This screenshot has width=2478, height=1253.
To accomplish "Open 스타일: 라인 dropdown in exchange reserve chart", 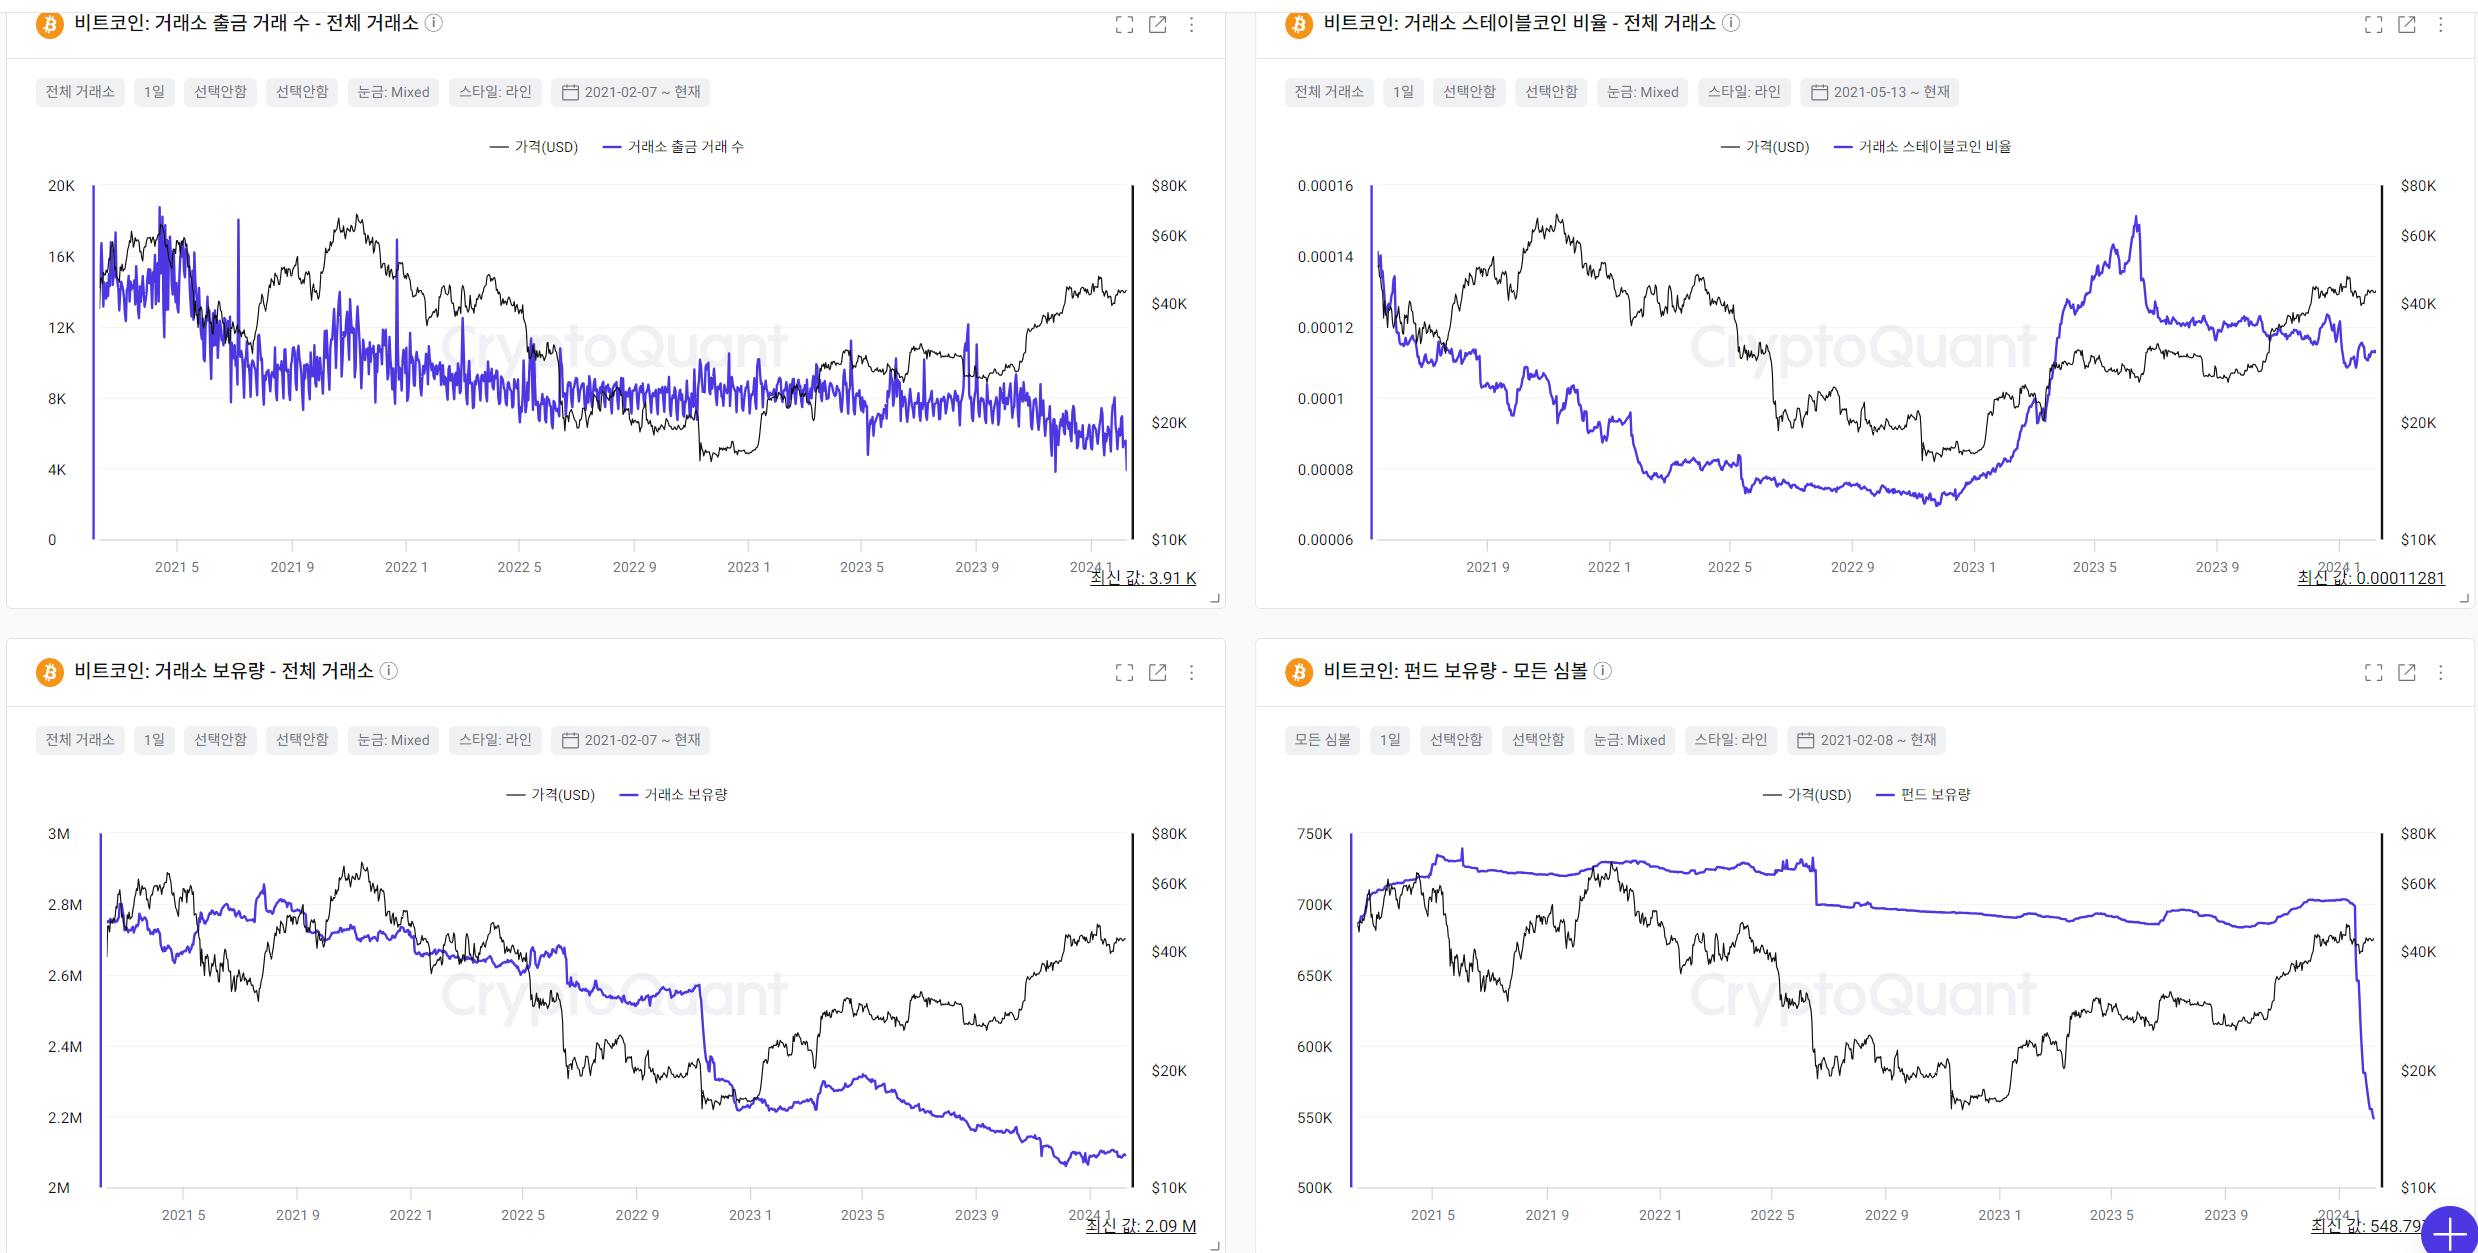I will 495,740.
